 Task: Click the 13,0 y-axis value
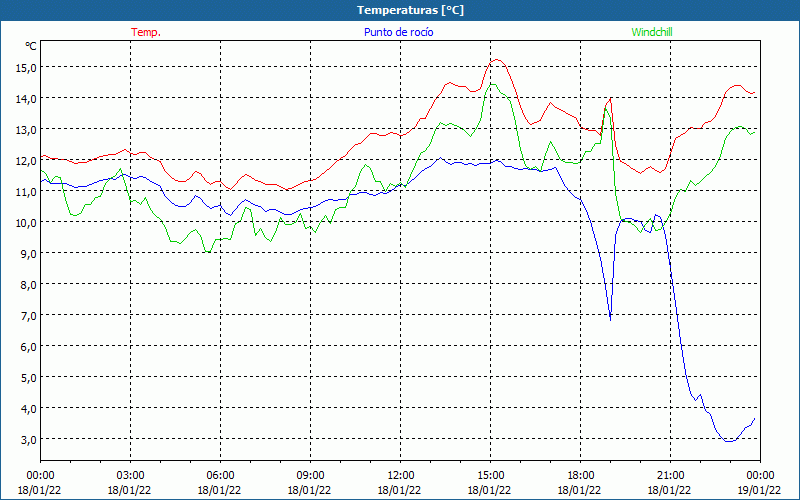point(25,130)
